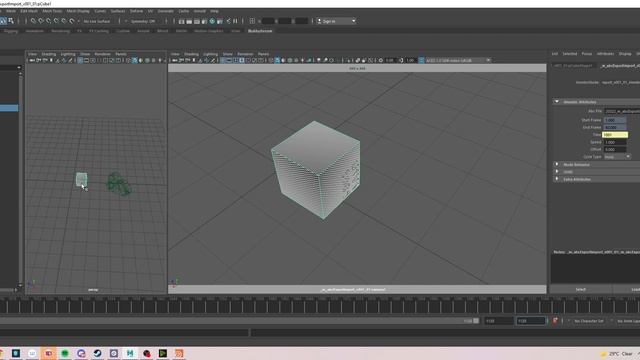Expand UUID section

tap(557, 172)
